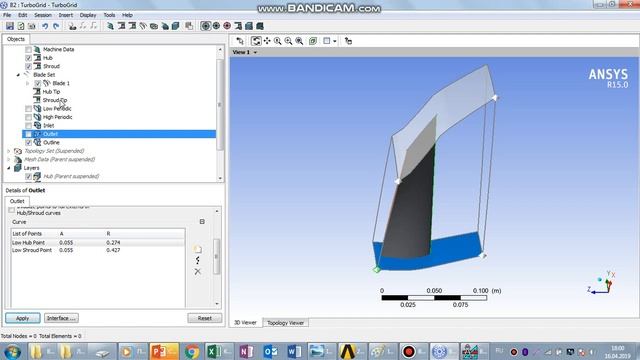Select the Outlet details tab
The image size is (640, 360).
(17, 201)
